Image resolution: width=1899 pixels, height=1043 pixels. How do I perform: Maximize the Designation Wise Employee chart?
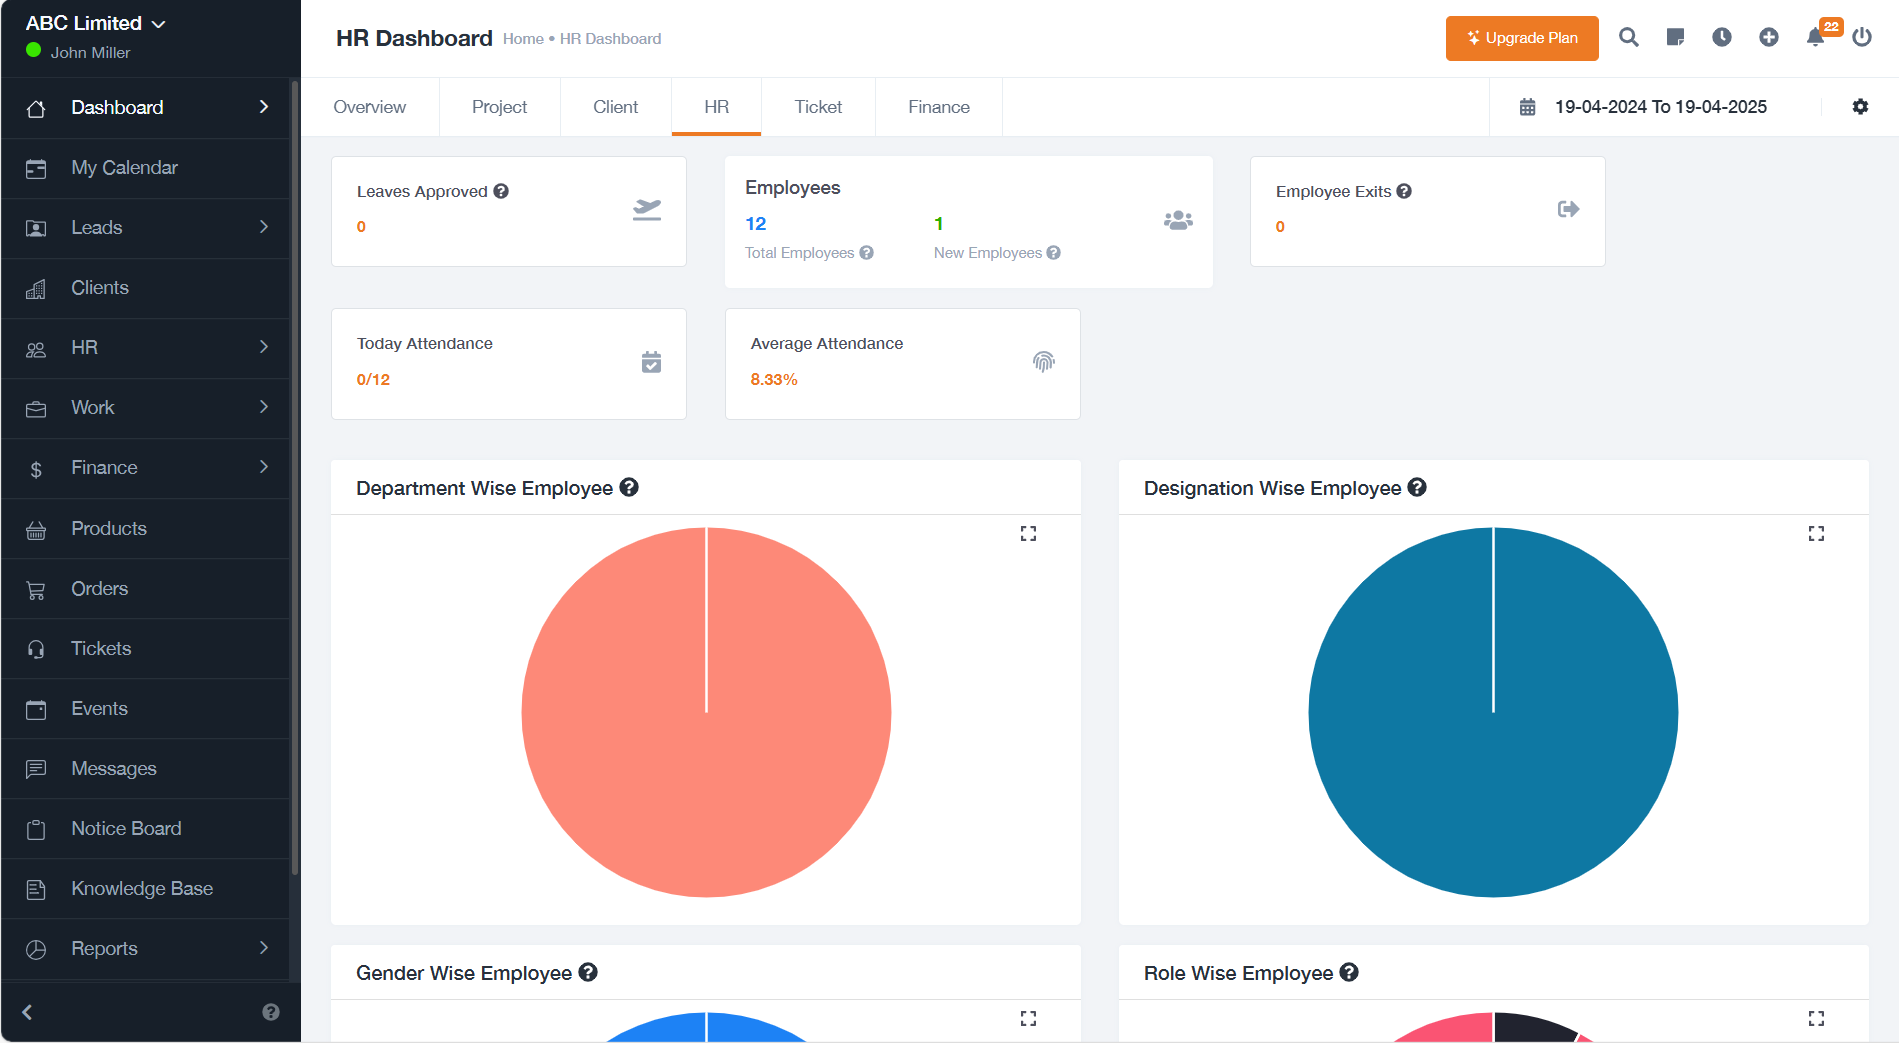[x=1816, y=534]
